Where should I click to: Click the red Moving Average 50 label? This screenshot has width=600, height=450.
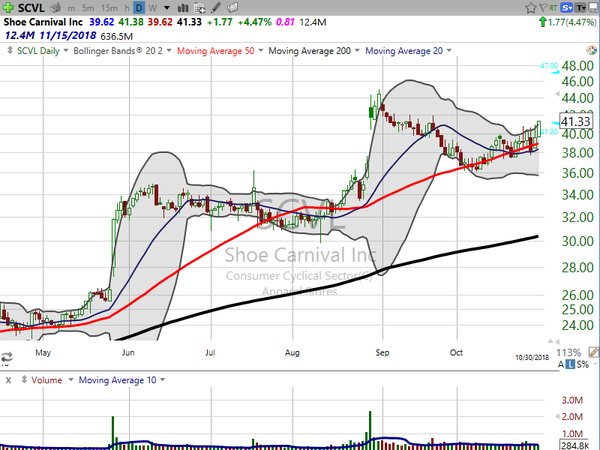(x=216, y=51)
